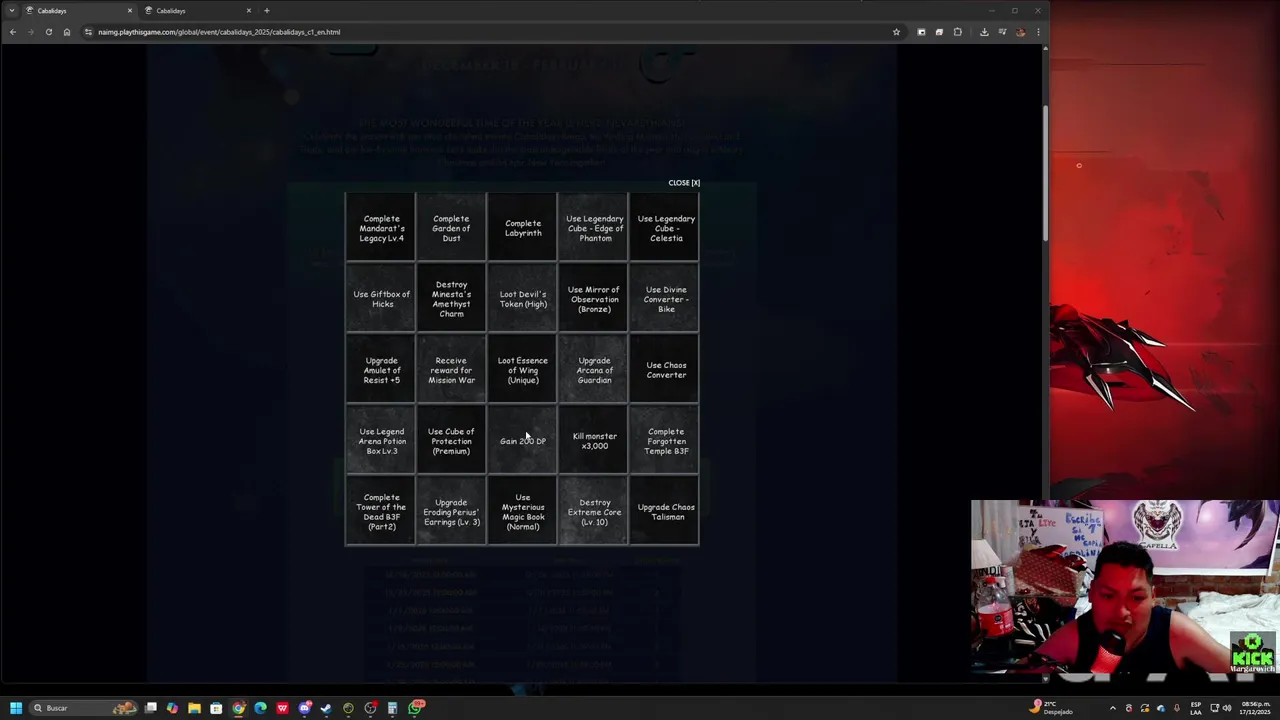
Task: Select Use Cube of Protection (Premium) tile
Action: [x=451, y=441]
